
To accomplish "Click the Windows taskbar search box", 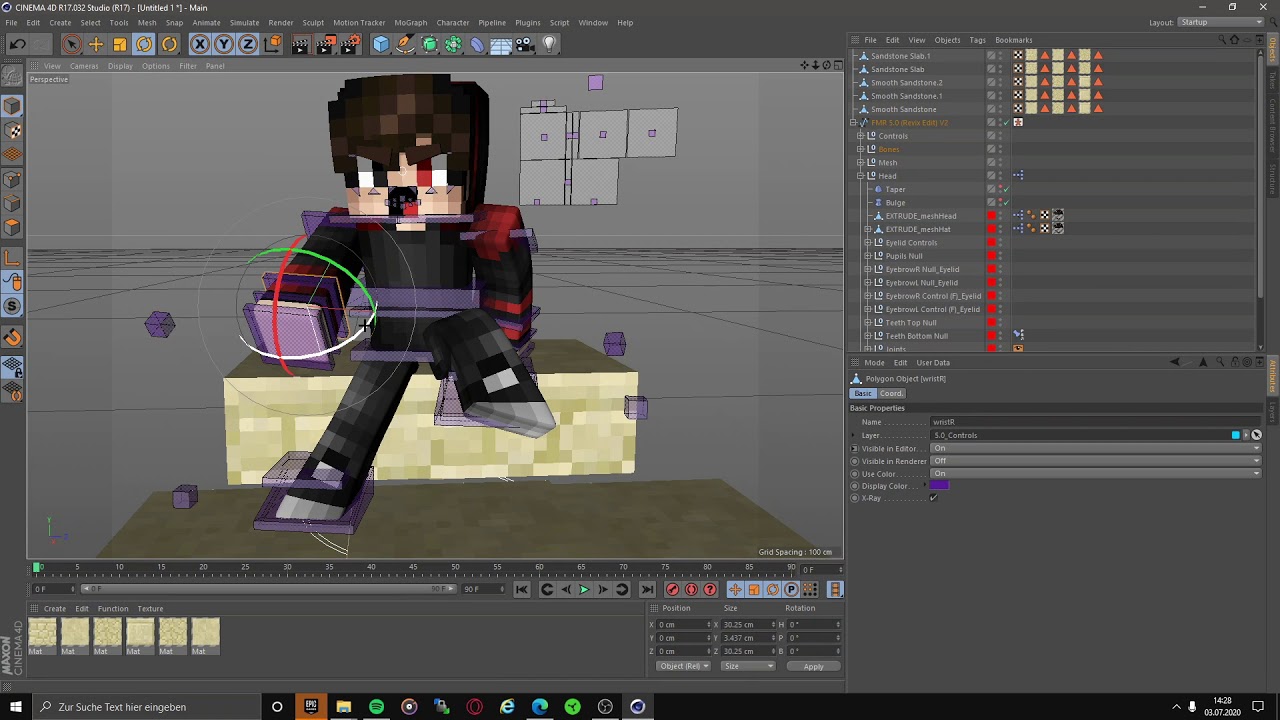I will (146, 707).
